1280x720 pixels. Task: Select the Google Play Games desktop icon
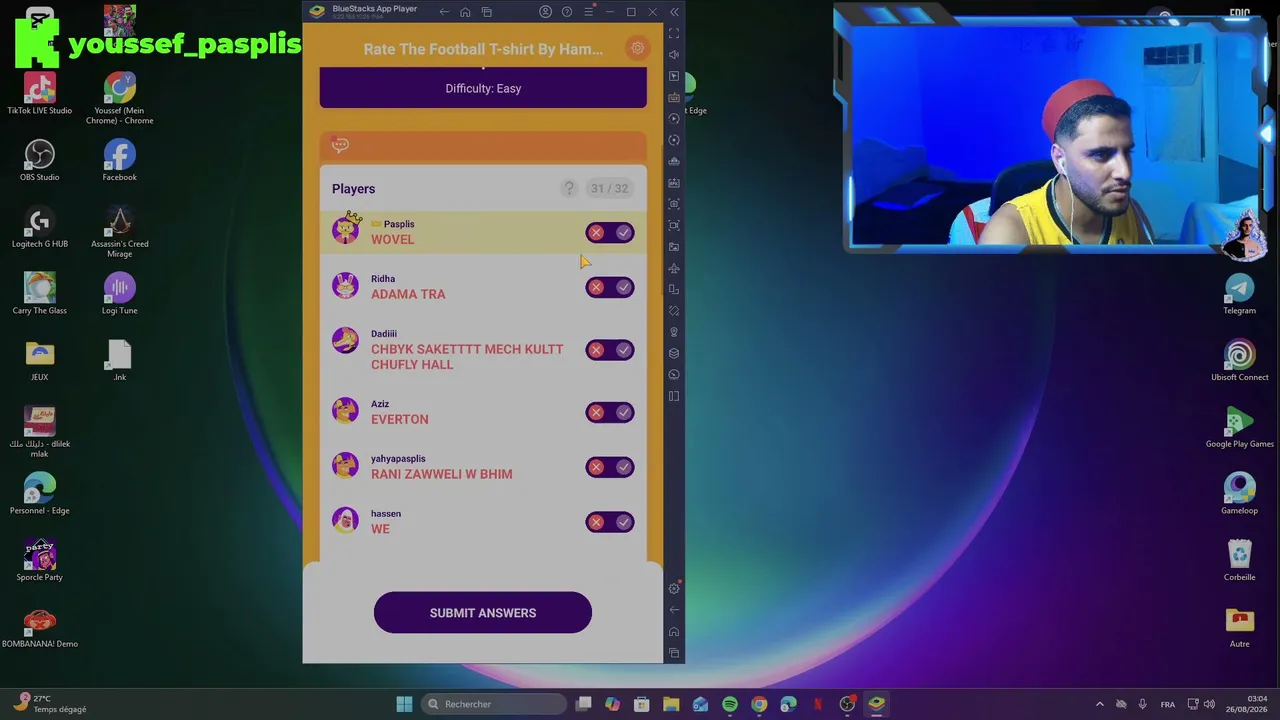click(1239, 428)
